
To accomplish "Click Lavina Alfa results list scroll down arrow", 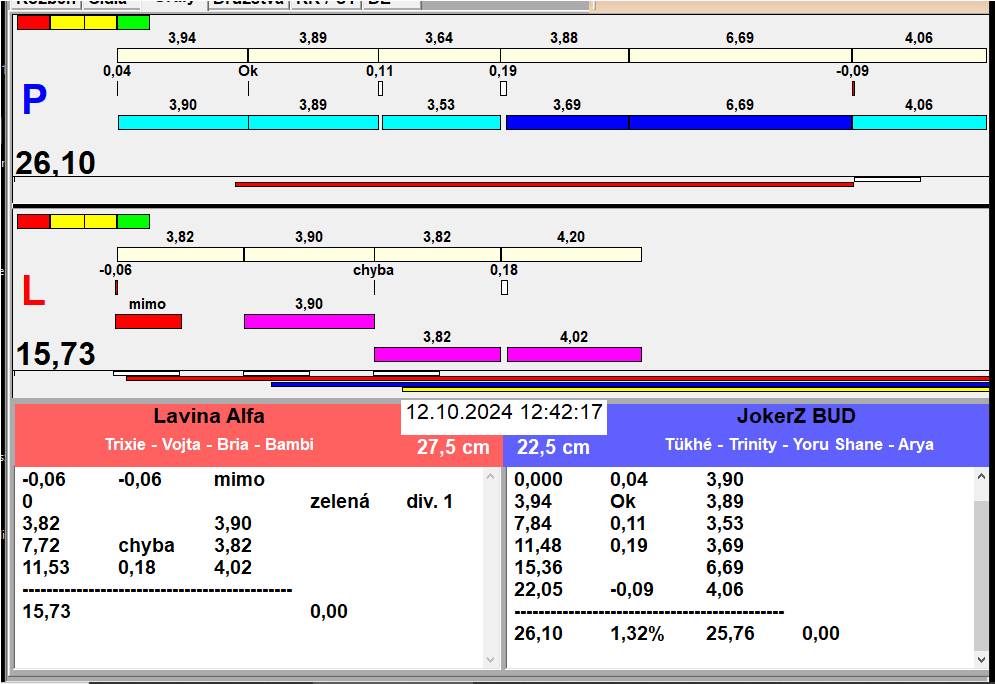I will (x=490, y=660).
